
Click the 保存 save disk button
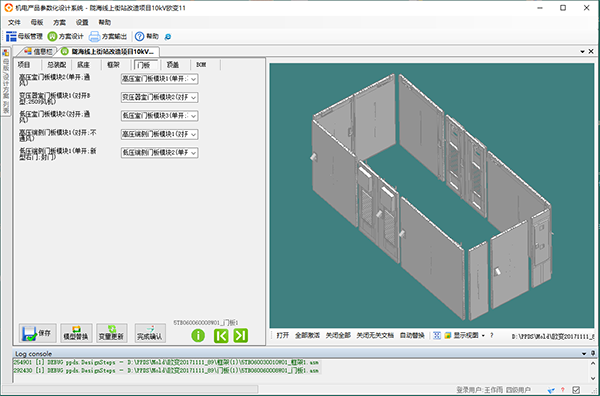pyautogui.click(x=38, y=333)
